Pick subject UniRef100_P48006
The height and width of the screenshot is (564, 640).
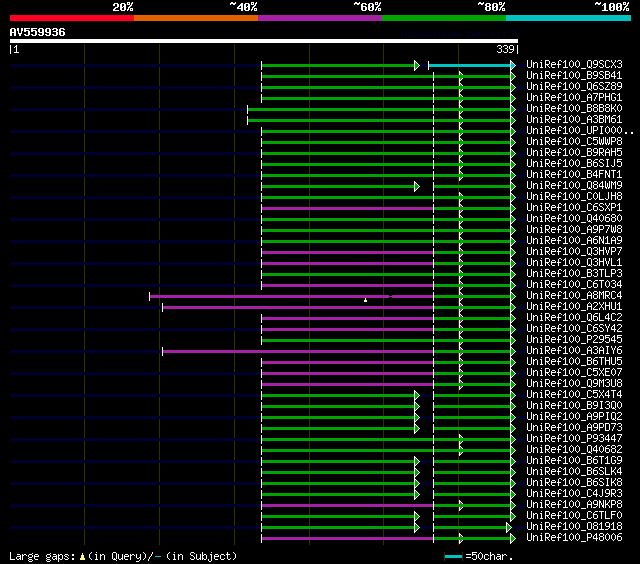click(574, 538)
